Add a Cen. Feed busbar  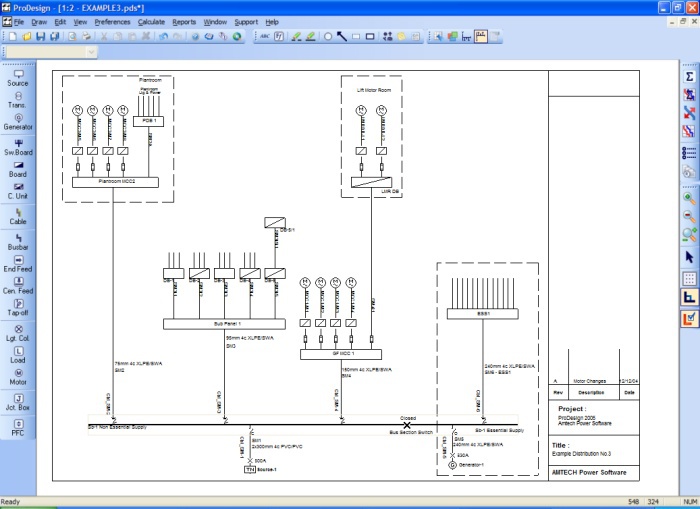click(18, 286)
